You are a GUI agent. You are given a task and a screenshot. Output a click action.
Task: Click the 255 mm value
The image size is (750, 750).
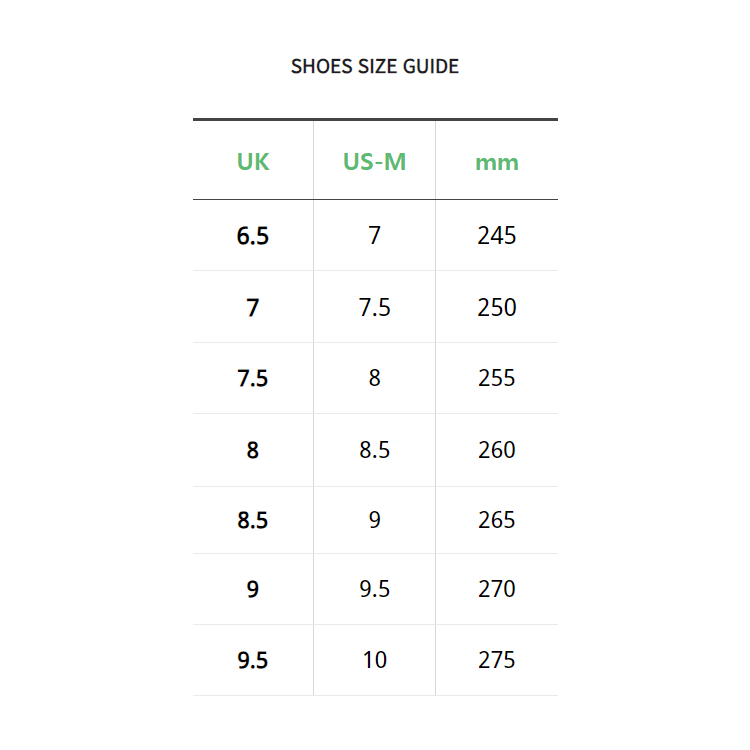(497, 378)
